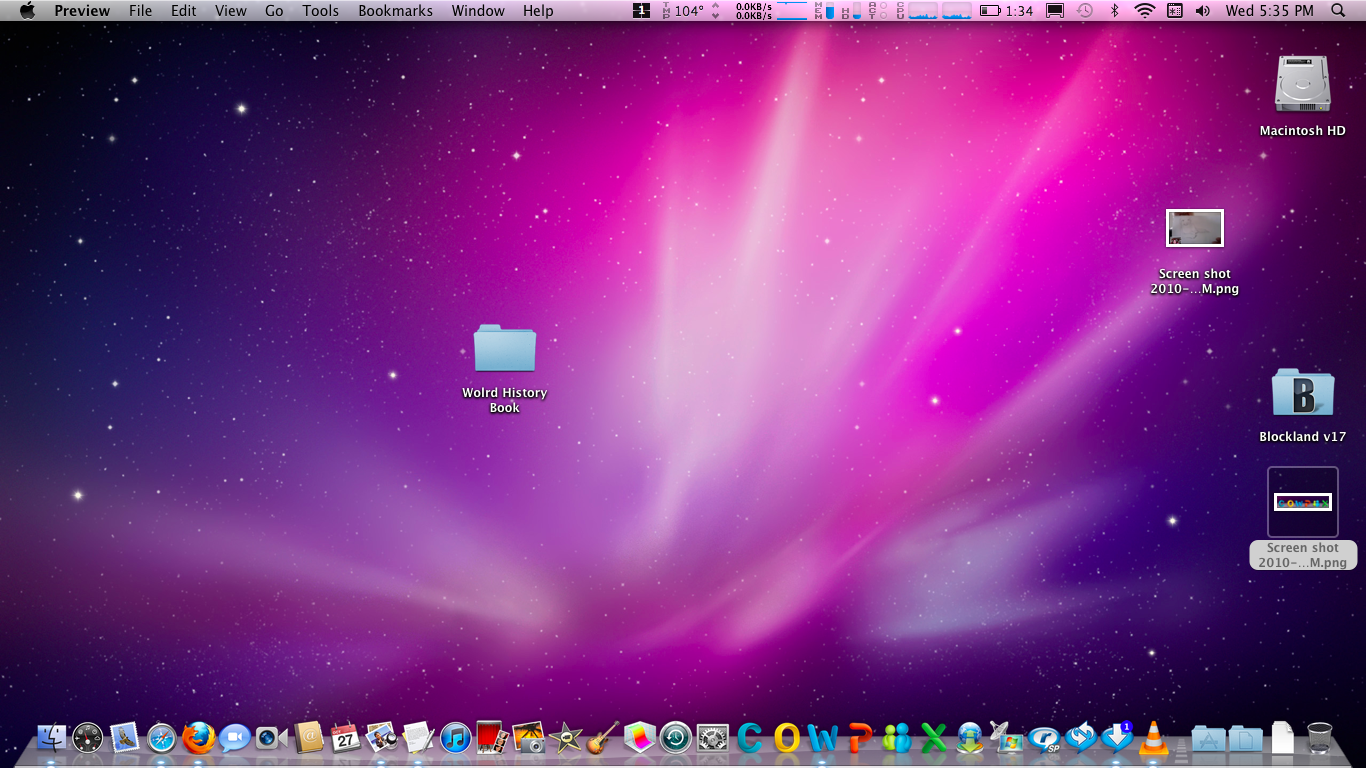Viewport: 1366px width, 768px height.
Task: Open the battery status dropdown
Action: [988, 12]
